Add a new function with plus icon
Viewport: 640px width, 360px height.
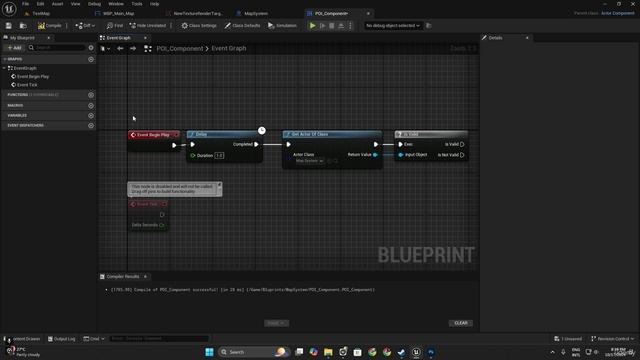click(x=91, y=95)
